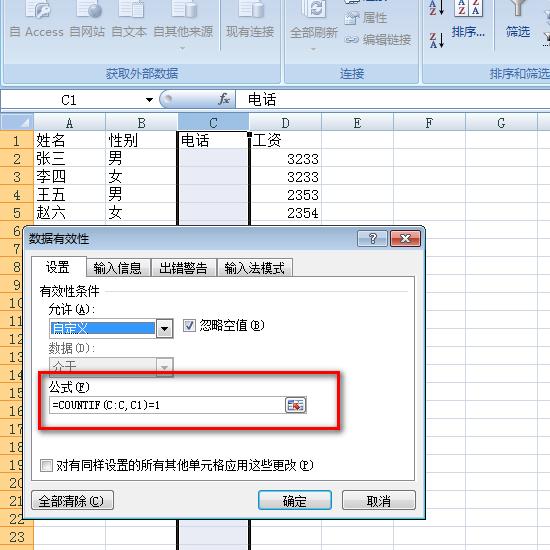The width and height of the screenshot is (550, 550).
Task: Click the 自网站 web import icon
Action: [x=89, y=9]
